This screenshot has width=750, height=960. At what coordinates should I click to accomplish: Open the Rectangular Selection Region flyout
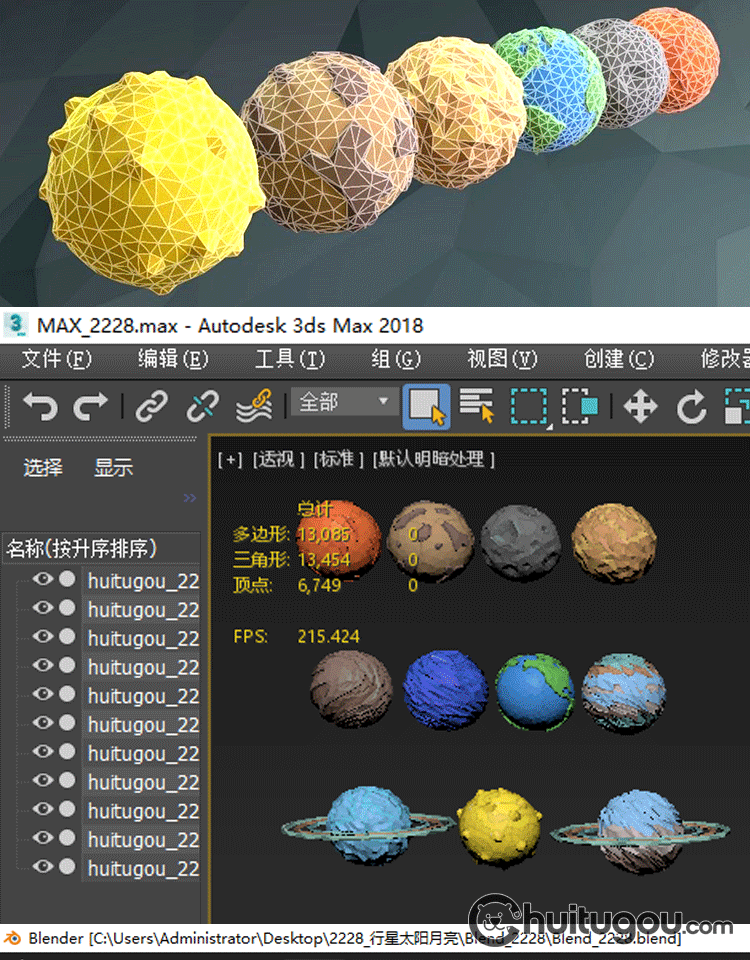coord(529,406)
